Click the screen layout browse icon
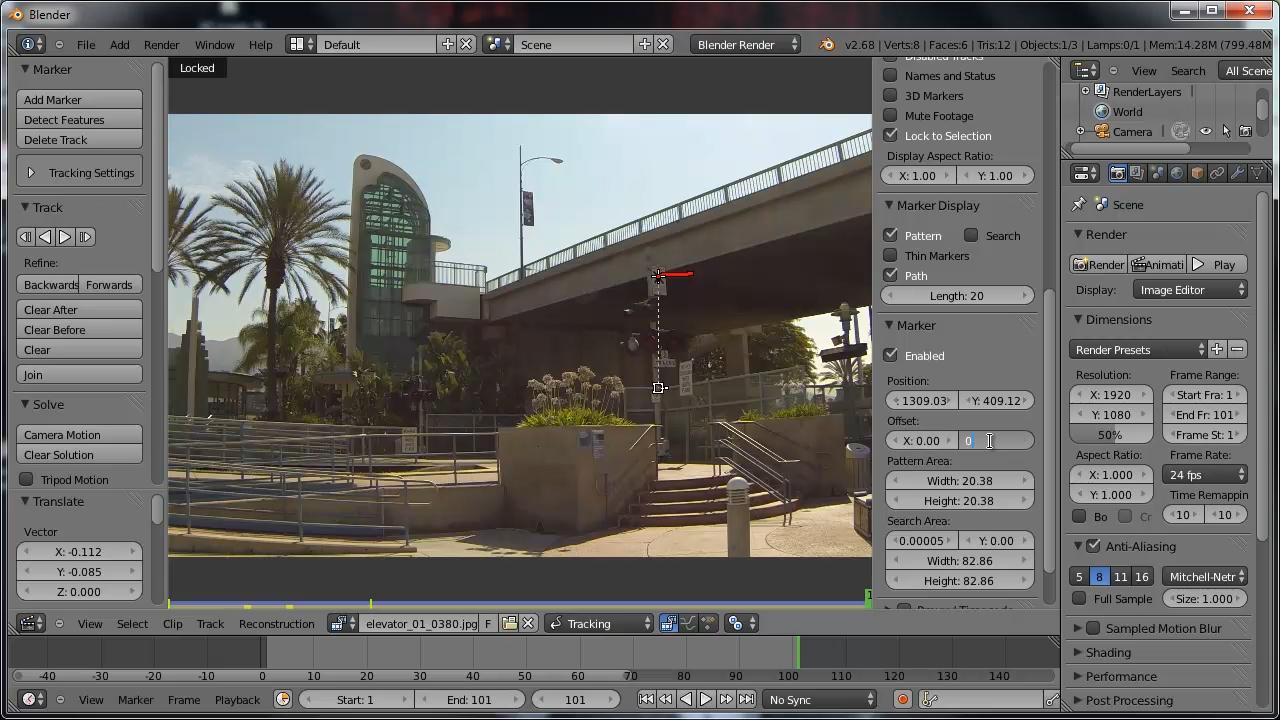 pyautogui.click(x=301, y=44)
